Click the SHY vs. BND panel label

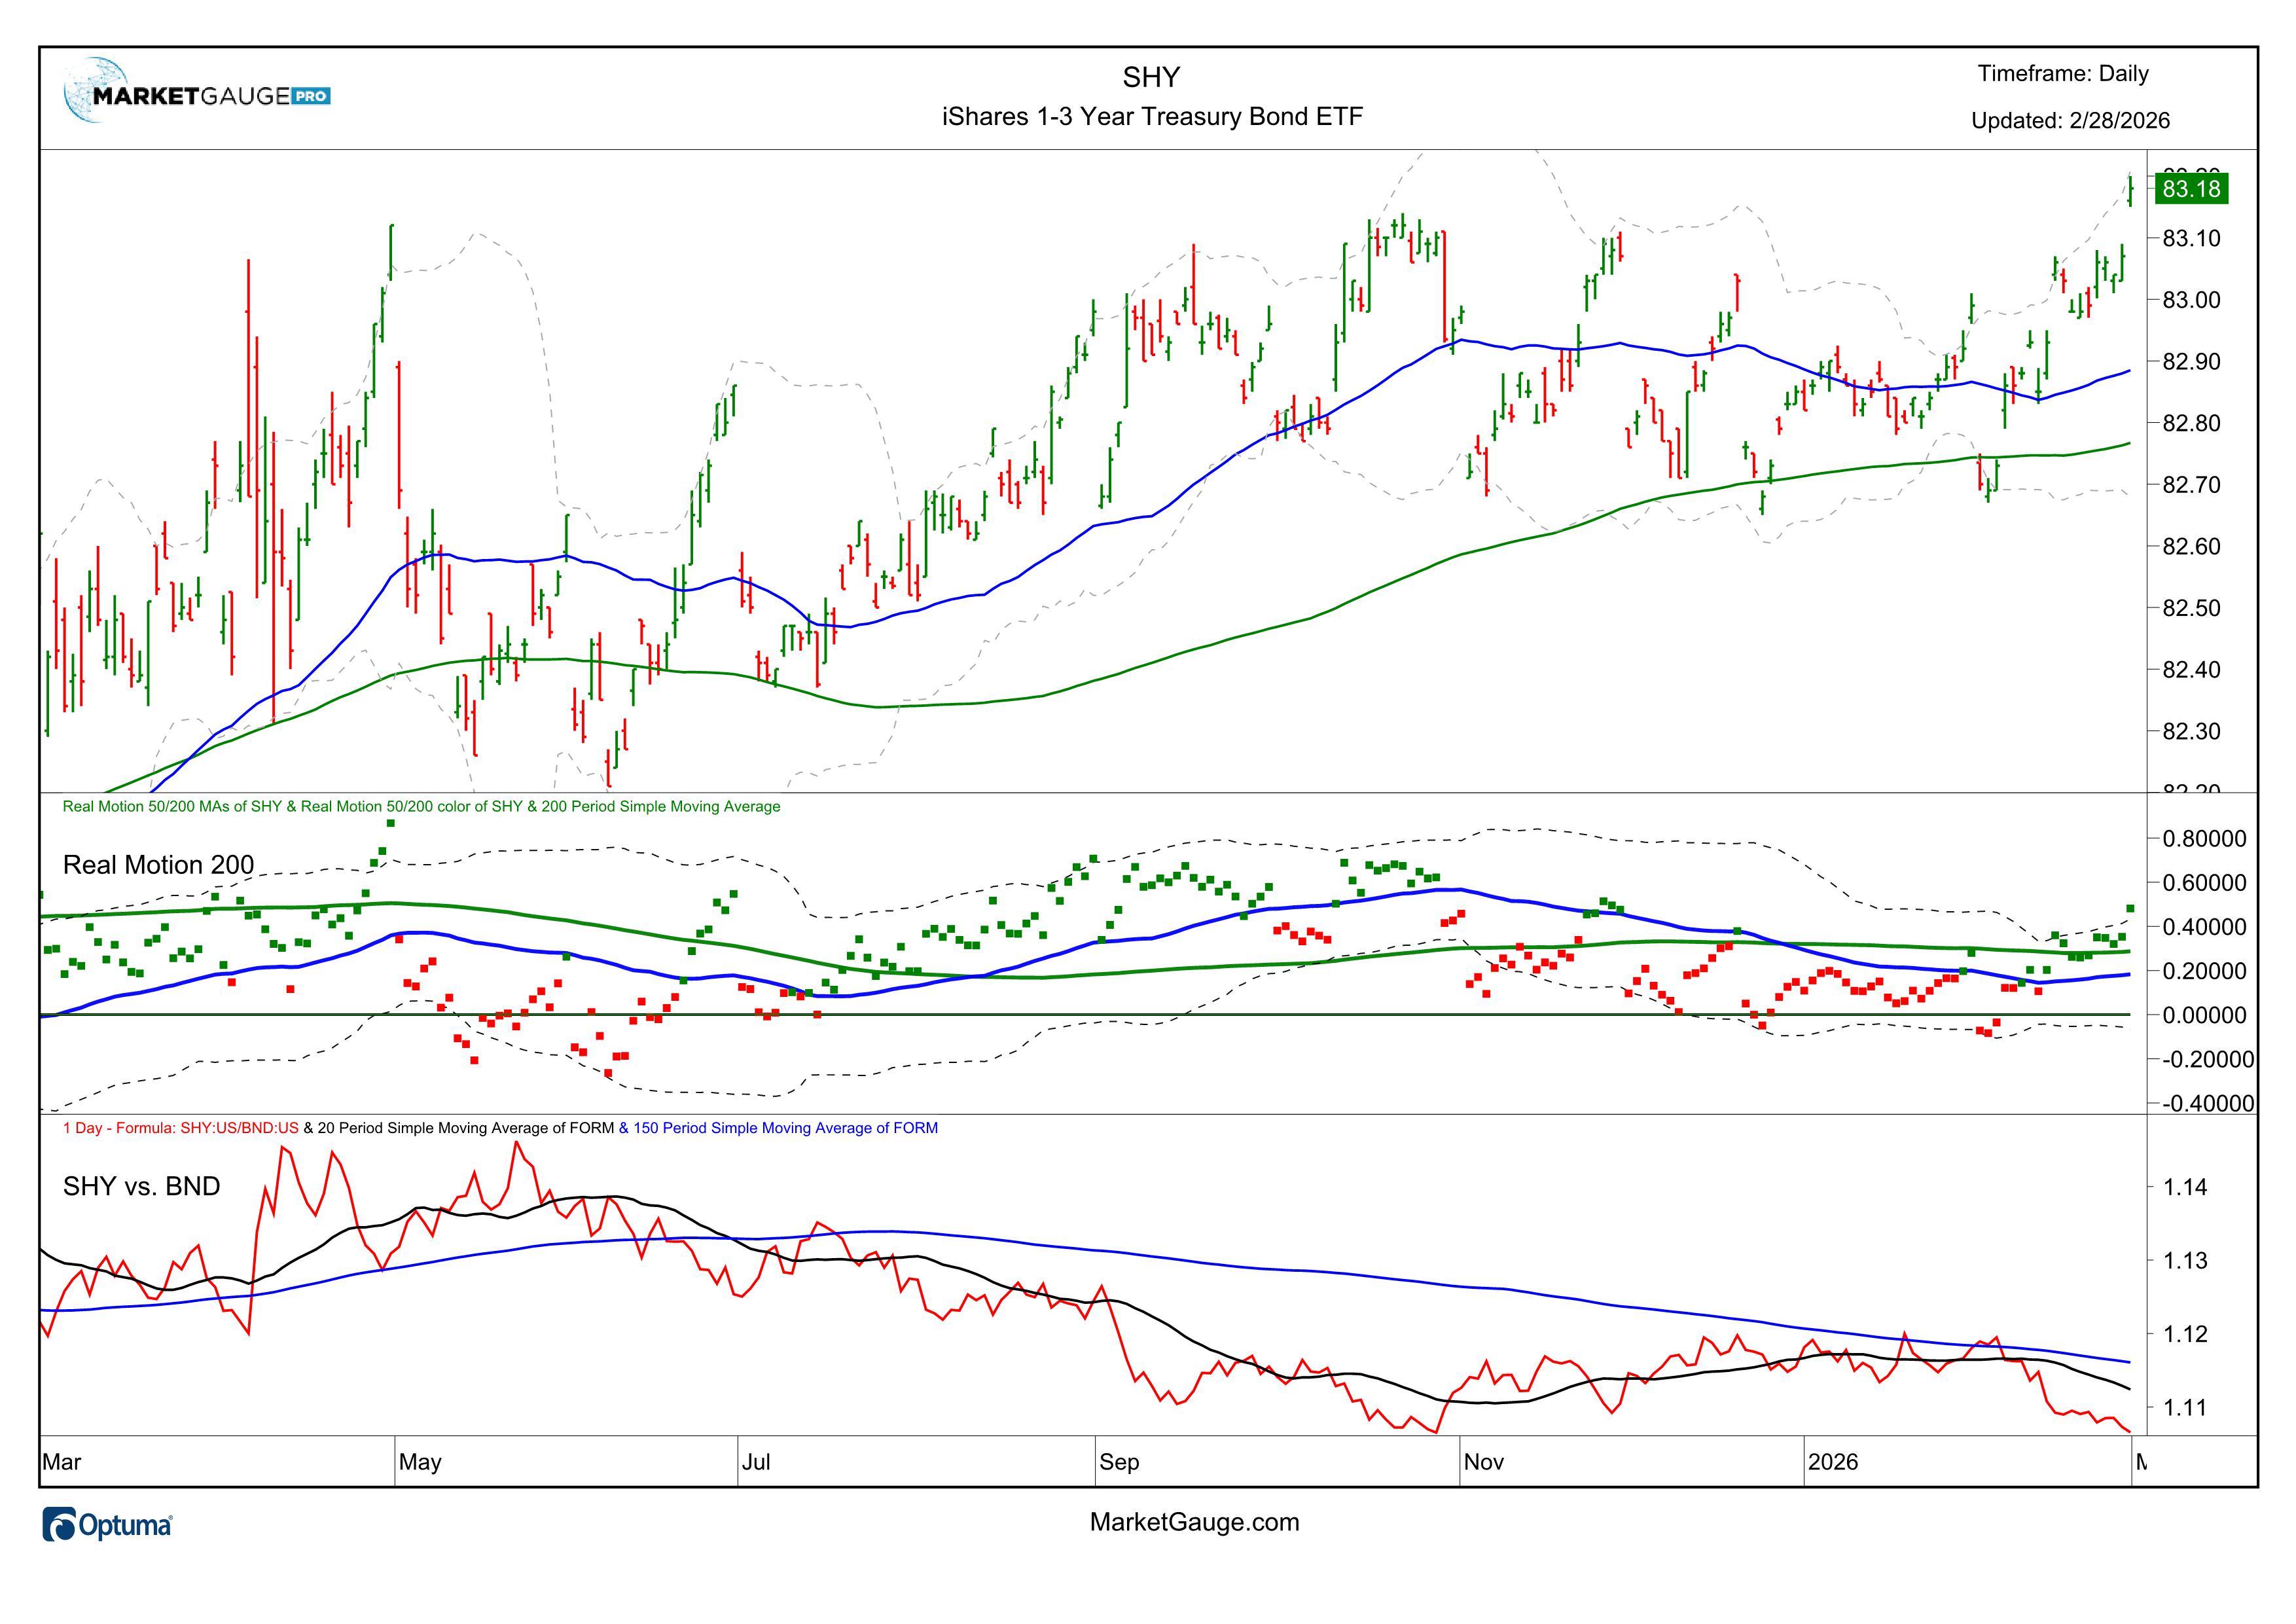pyautogui.click(x=141, y=1186)
